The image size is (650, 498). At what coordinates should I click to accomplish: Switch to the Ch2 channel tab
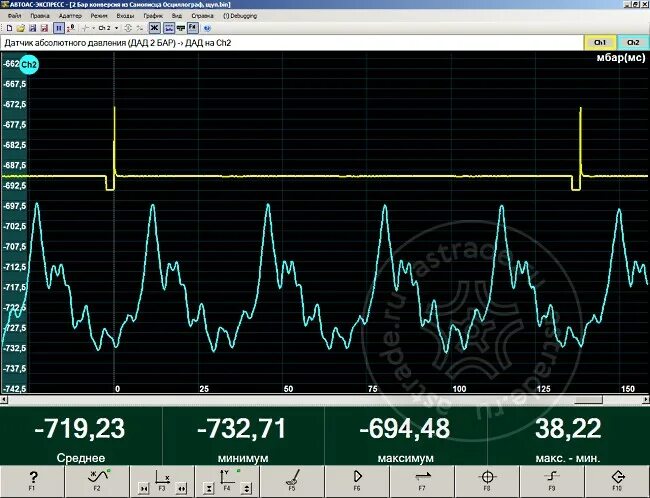[x=633, y=43]
